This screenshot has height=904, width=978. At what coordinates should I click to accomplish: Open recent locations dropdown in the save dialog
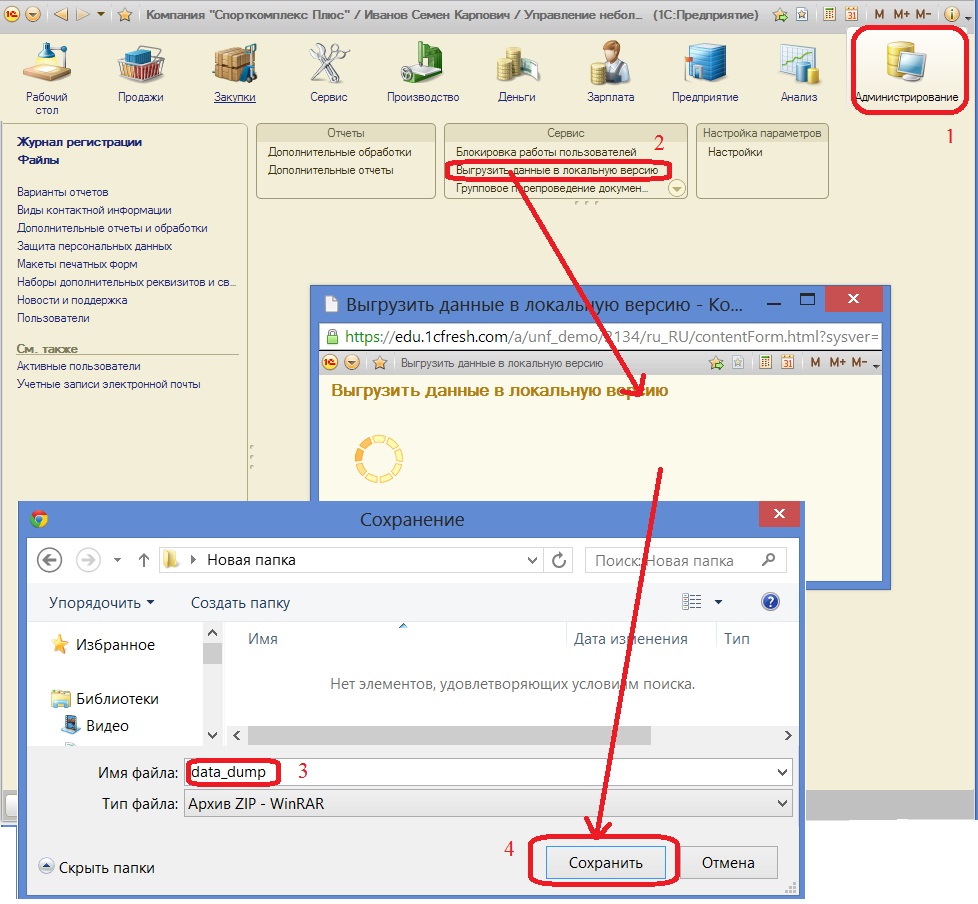(117, 560)
